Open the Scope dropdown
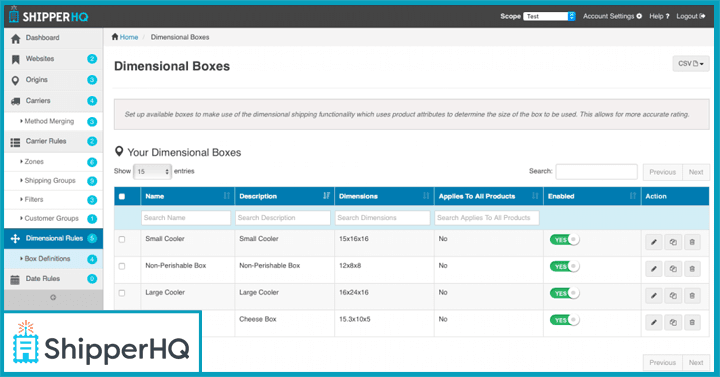The height and width of the screenshot is (377, 720). coord(549,16)
